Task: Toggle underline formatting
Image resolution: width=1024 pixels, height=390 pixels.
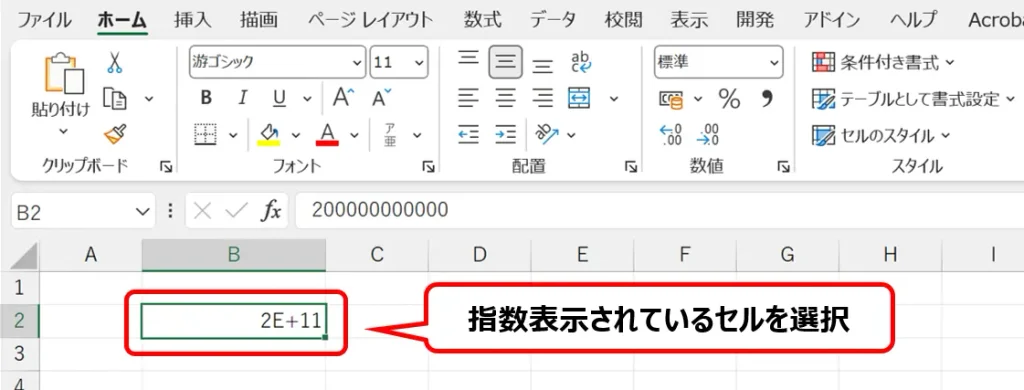Action: coord(280,99)
